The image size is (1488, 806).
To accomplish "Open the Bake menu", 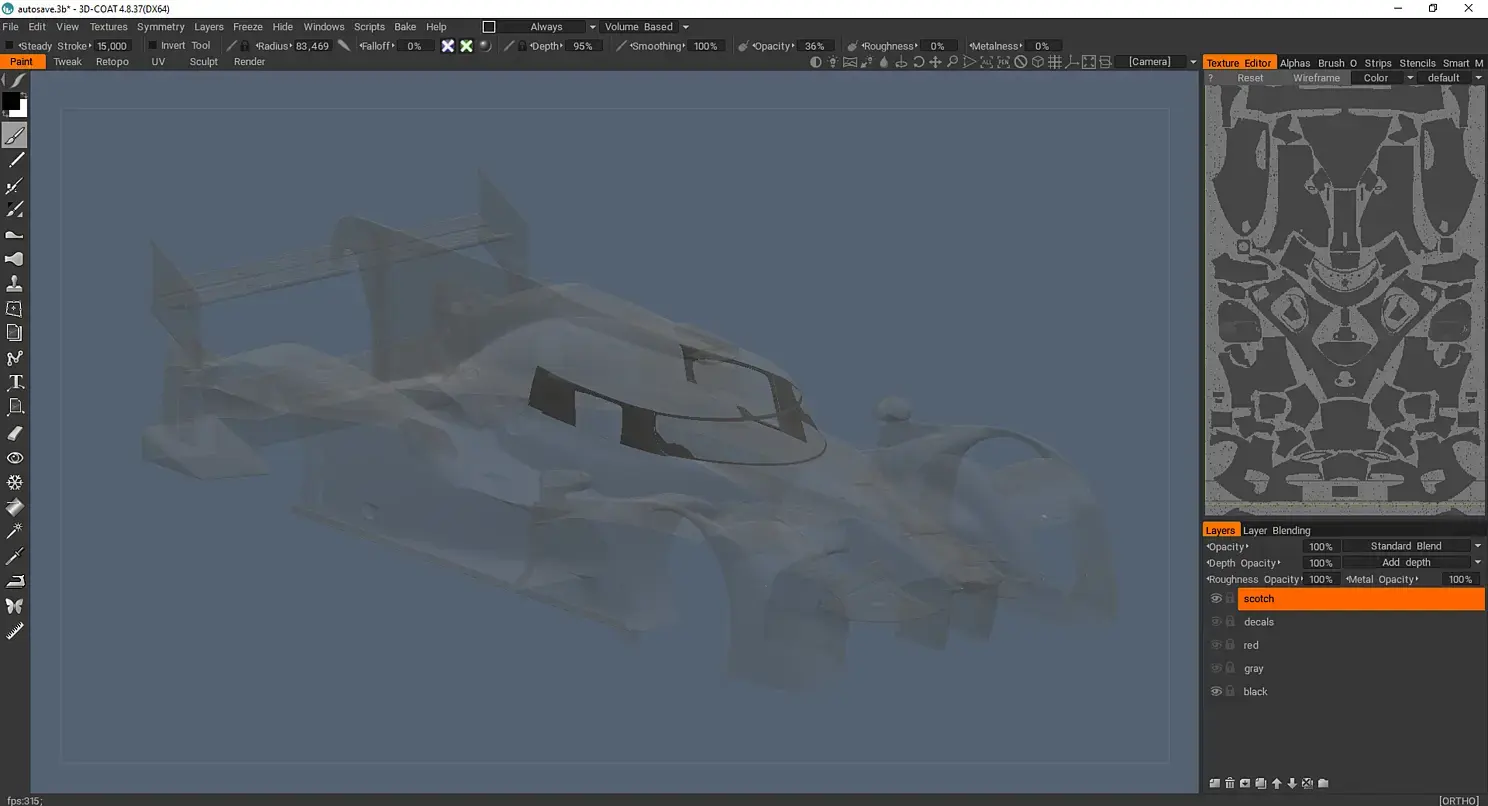I will click(405, 27).
